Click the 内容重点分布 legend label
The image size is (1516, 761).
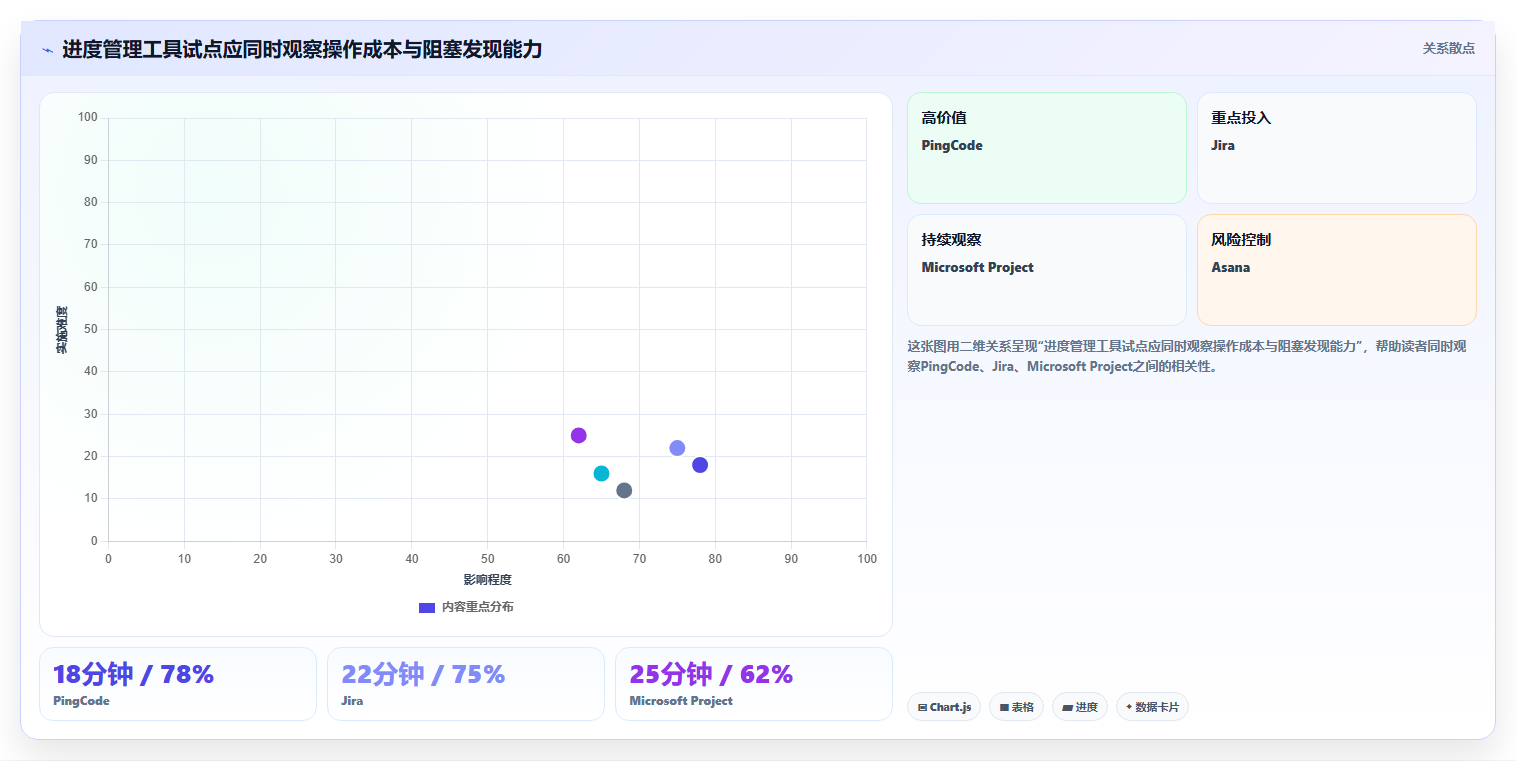tap(478, 607)
